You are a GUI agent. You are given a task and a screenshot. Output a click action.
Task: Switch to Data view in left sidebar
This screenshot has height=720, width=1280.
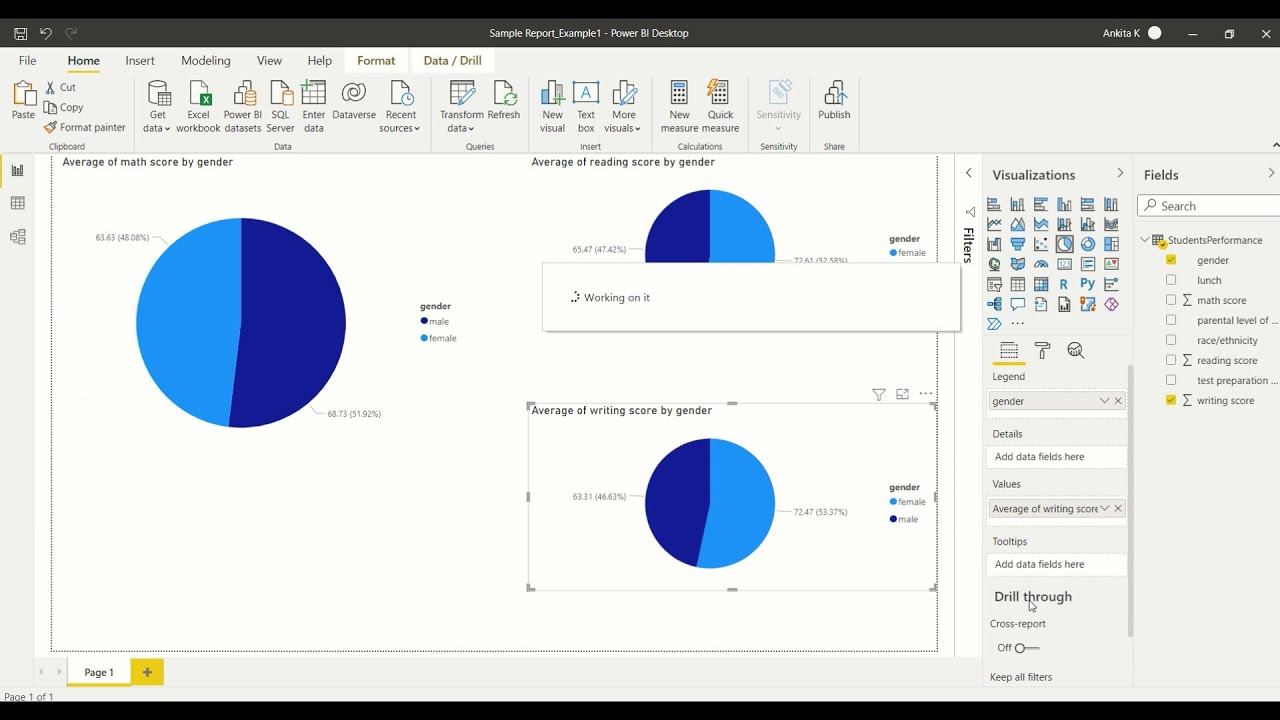[17, 203]
